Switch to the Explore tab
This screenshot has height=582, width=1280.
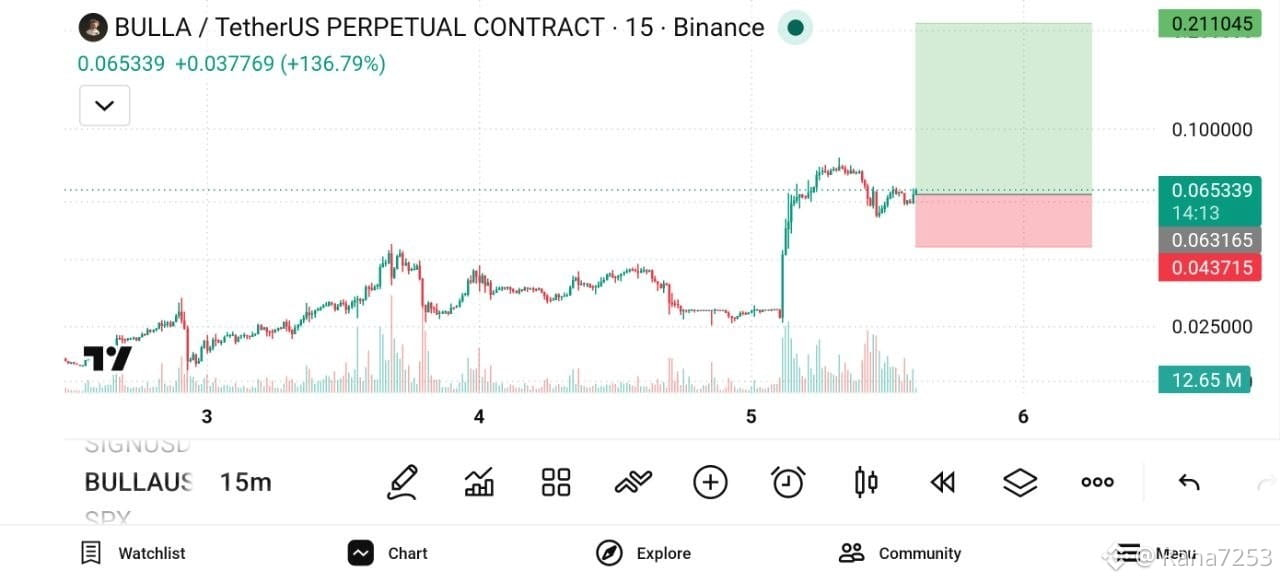click(x=643, y=553)
